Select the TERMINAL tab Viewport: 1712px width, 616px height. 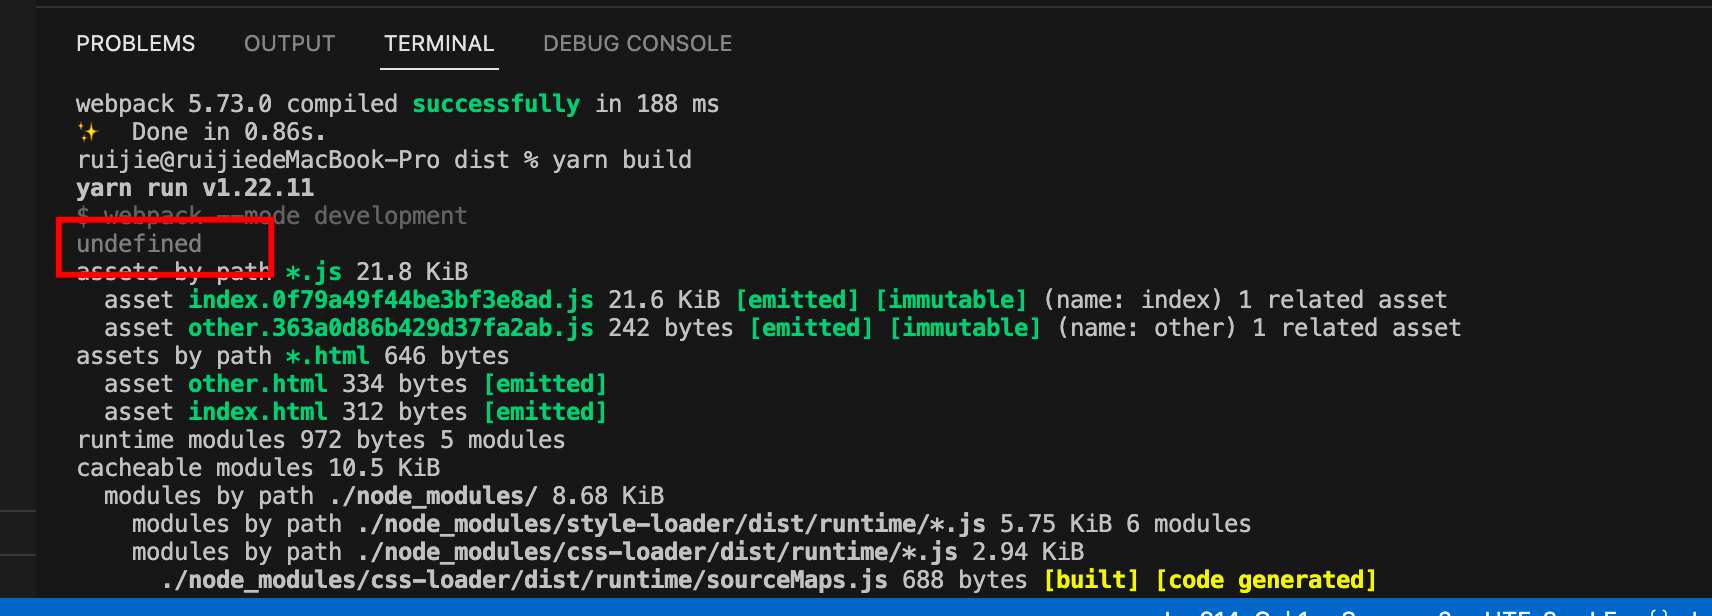(x=439, y=44)
